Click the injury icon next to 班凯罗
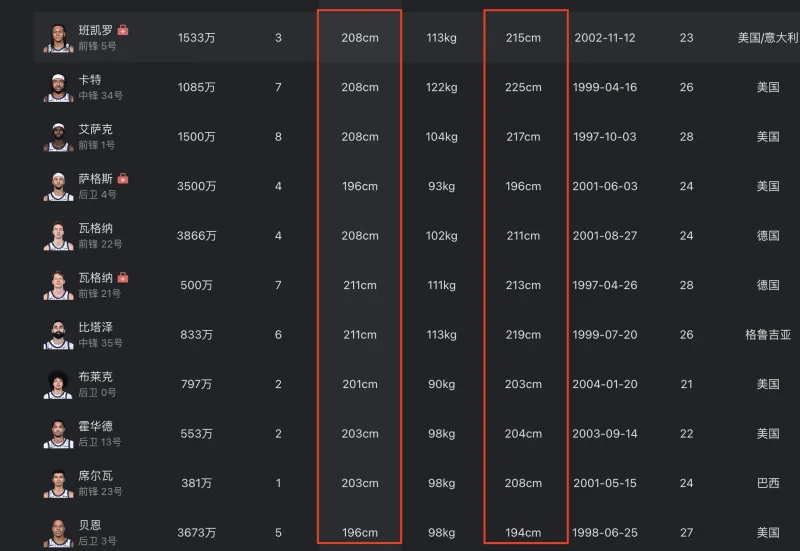Viewport: 800px width, 551px height. click(x=123, y=30)
